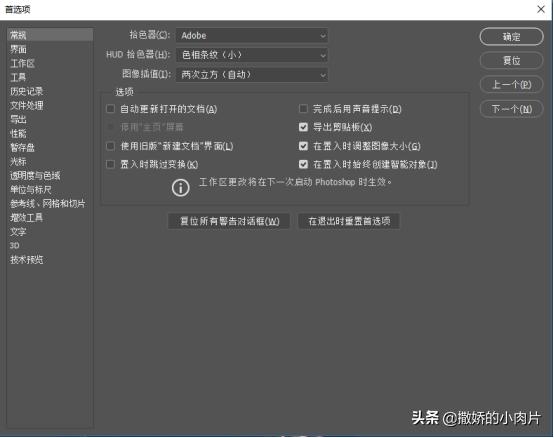Click 在退出时重置首选项 button

tap(349, 221)
